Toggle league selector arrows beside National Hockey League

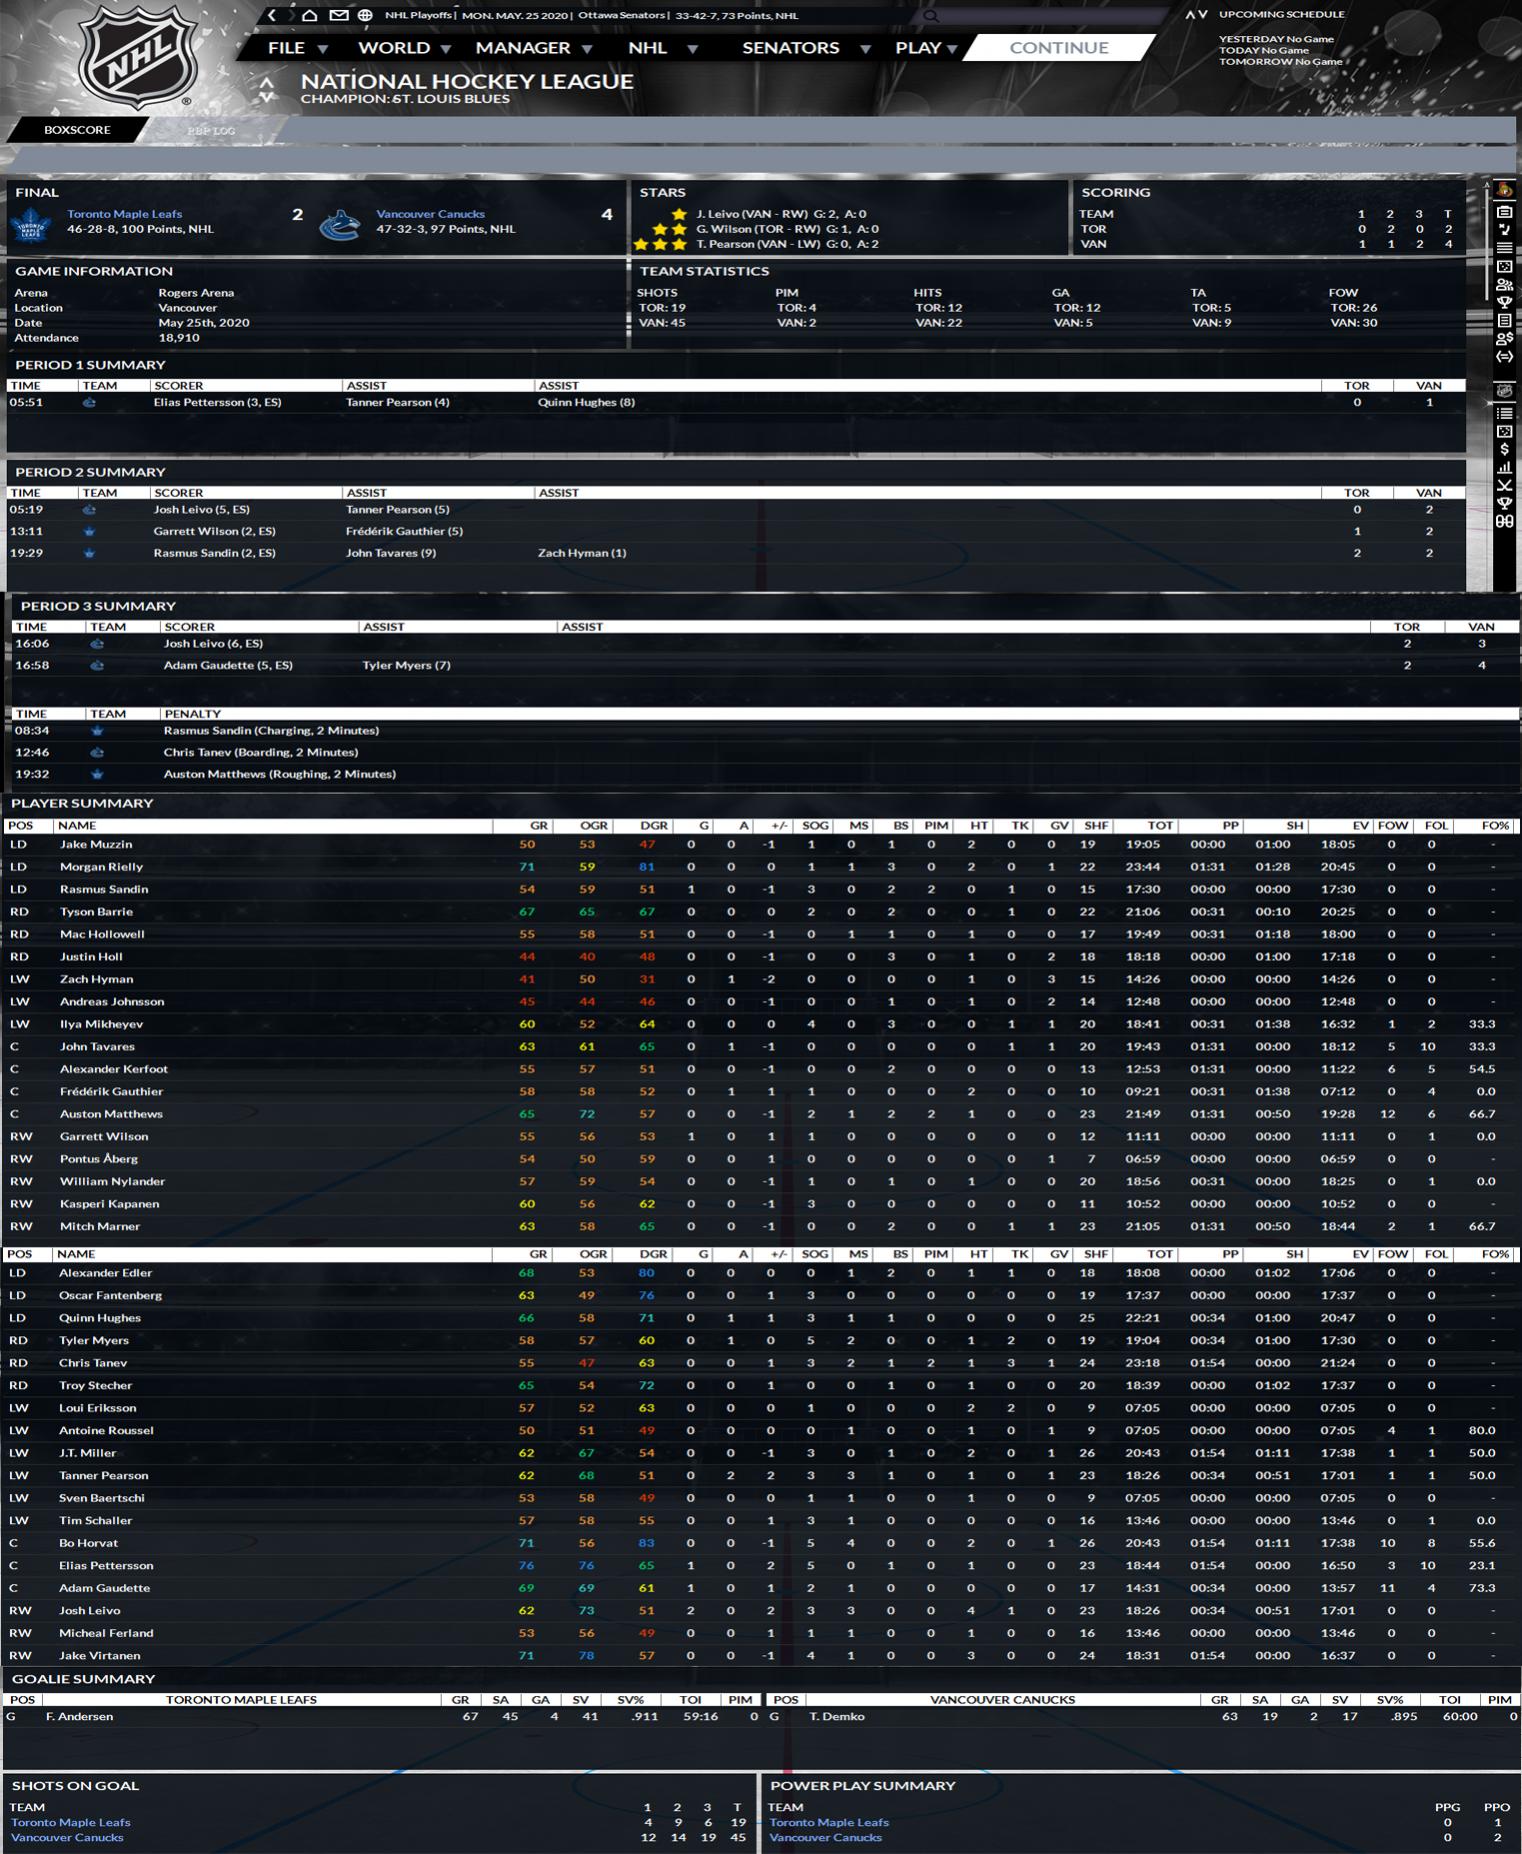click(266, 89)
